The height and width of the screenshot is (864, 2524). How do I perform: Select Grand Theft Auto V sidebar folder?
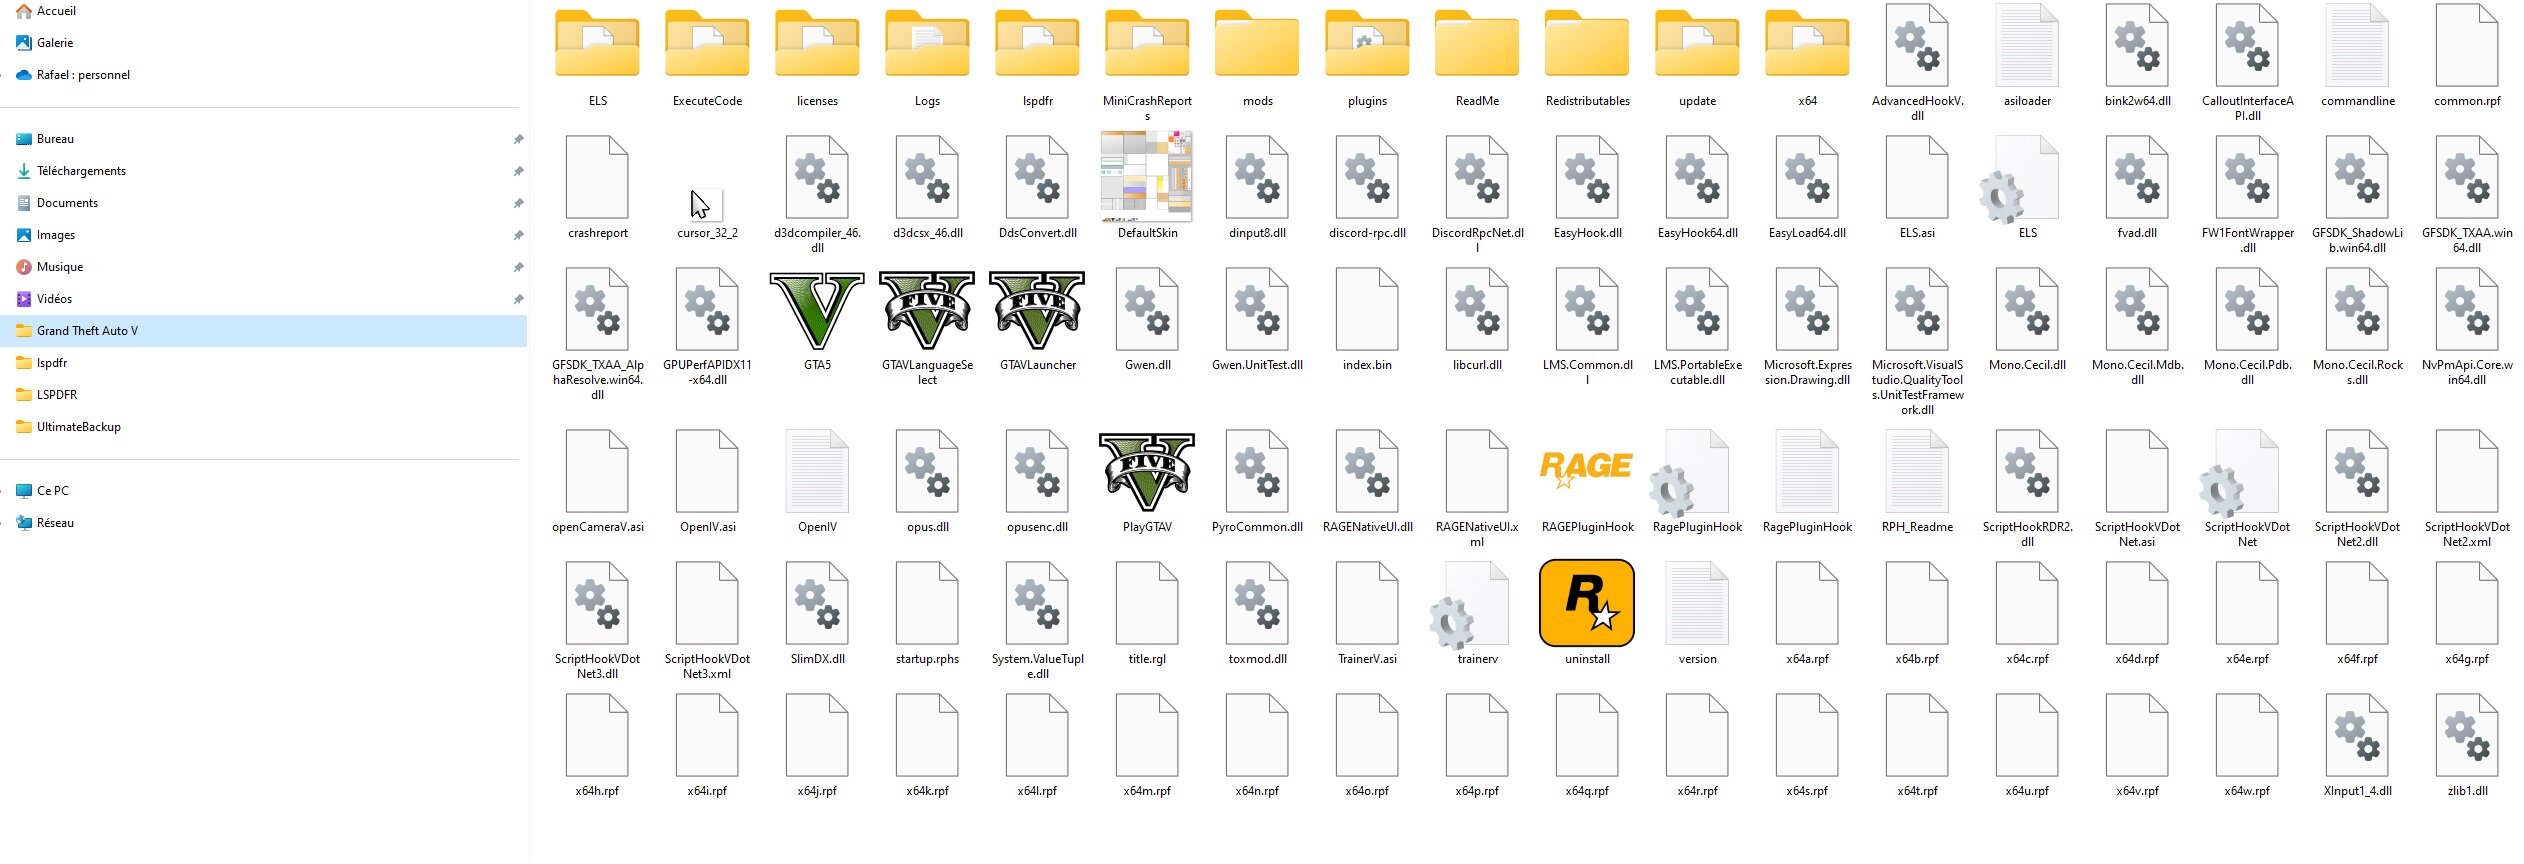(x=264, y=331)
